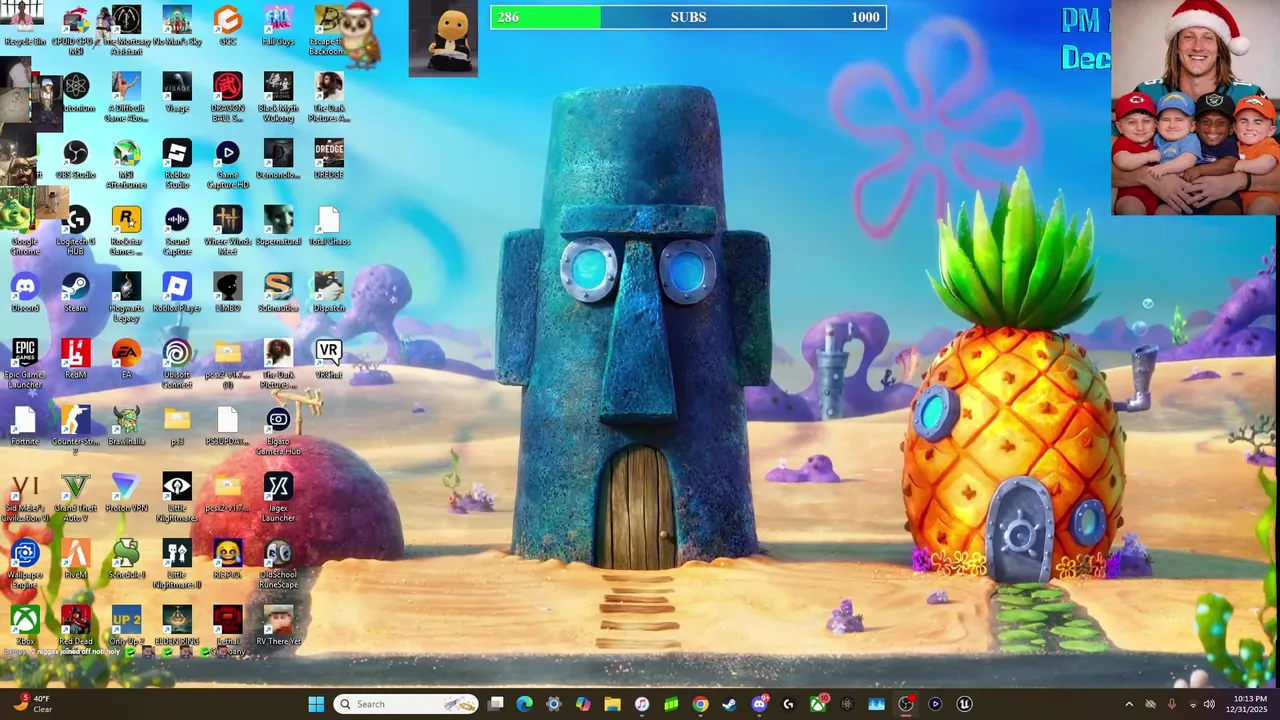Open the Jagex Launcher shortcut
Image resolution: width=1280 pixels, height=720 pixels.
pyautogui.click(x=278, y=498)
